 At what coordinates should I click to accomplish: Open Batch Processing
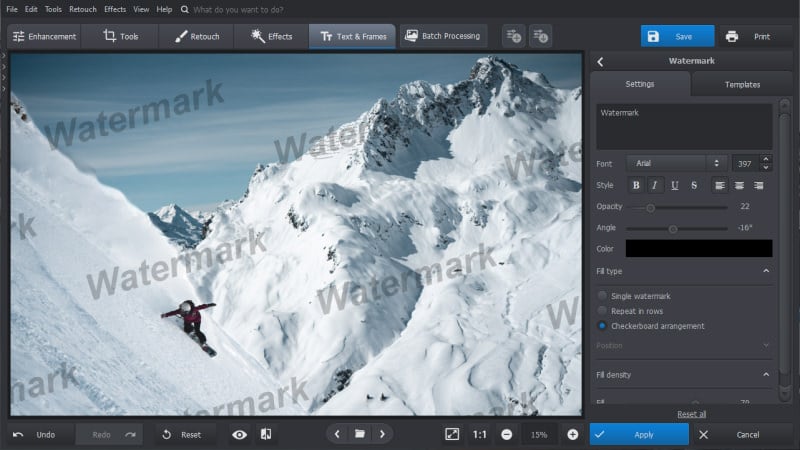click(x=443, y=36)
